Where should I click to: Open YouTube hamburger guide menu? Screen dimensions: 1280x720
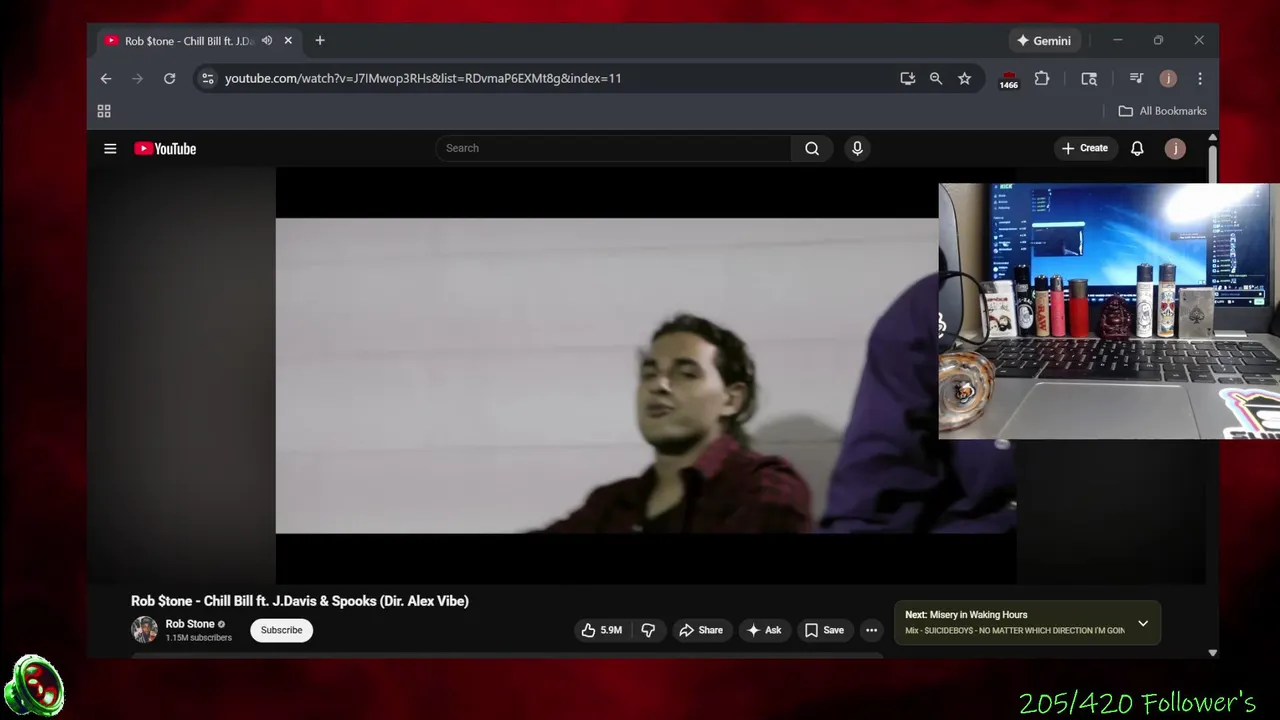(x=110, y=148)
